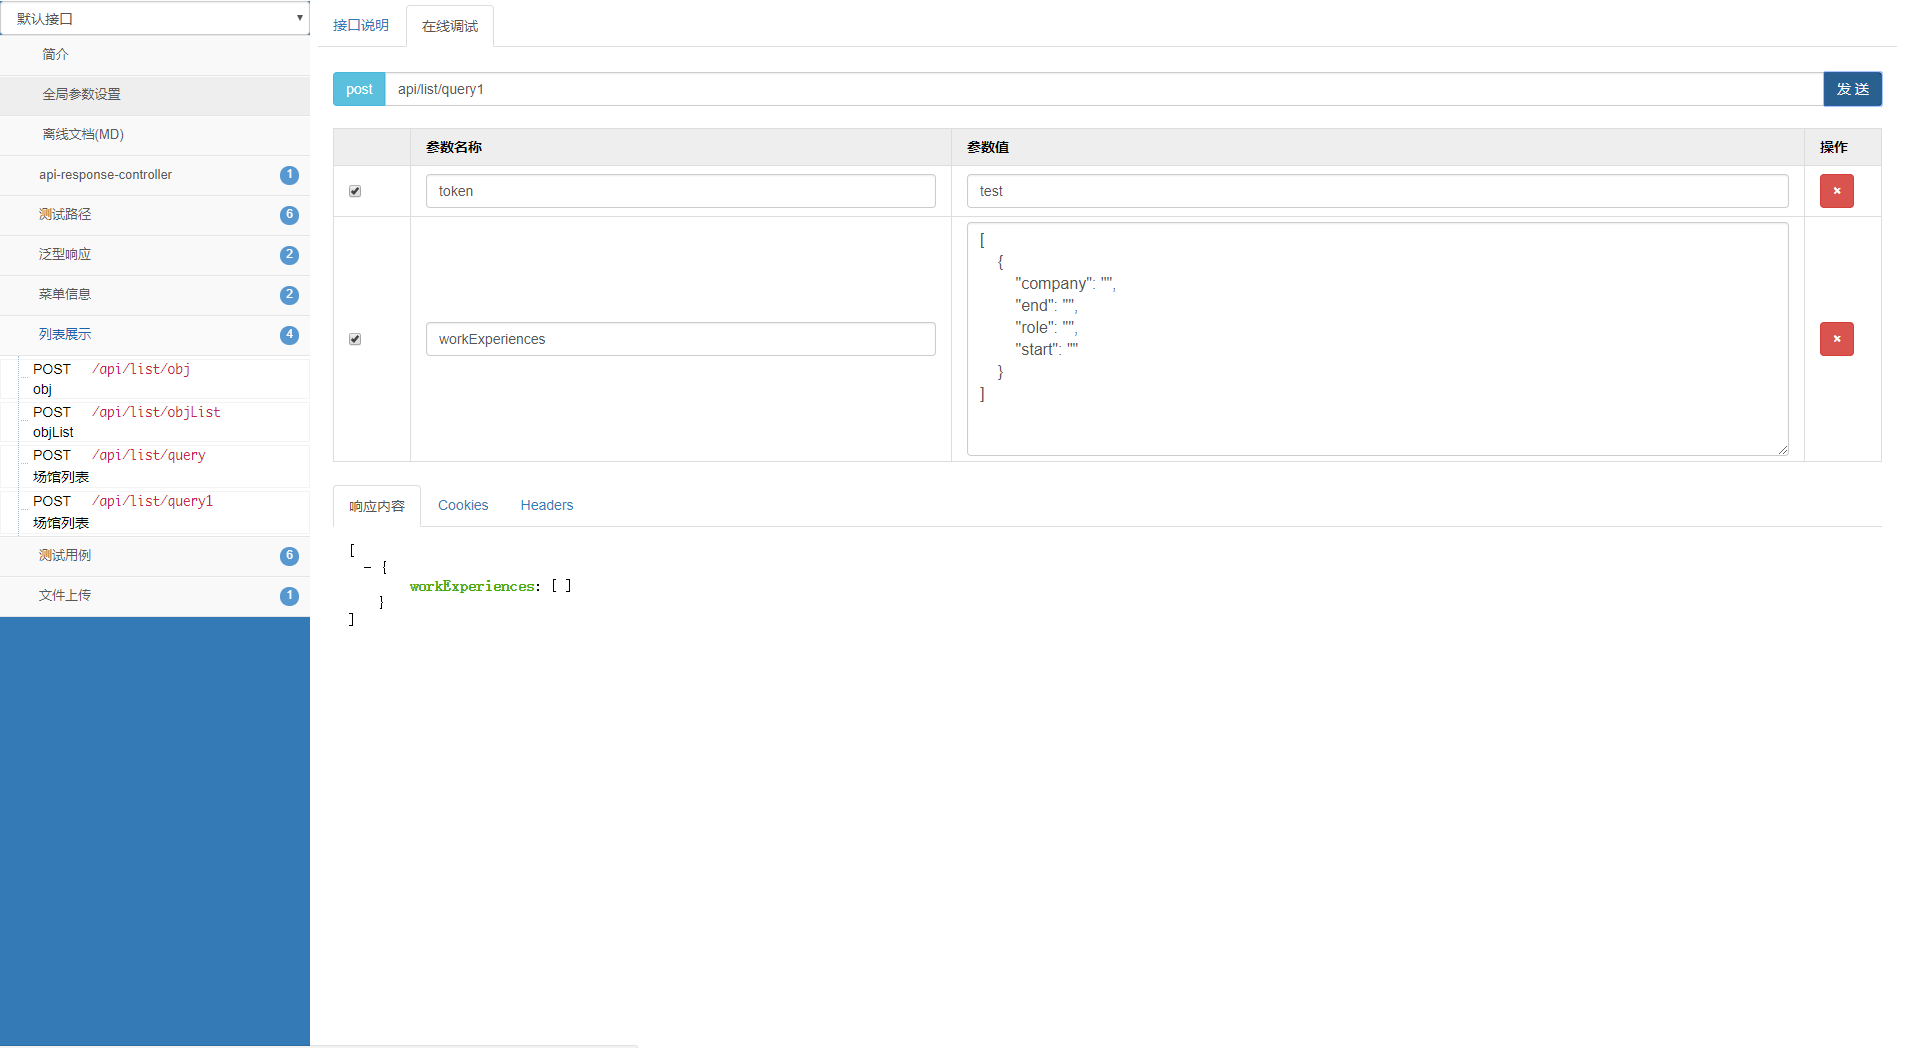Delete the workExperiences parameter row
This screenshot has width=1920, height=1048.
tap(1836, 339)
